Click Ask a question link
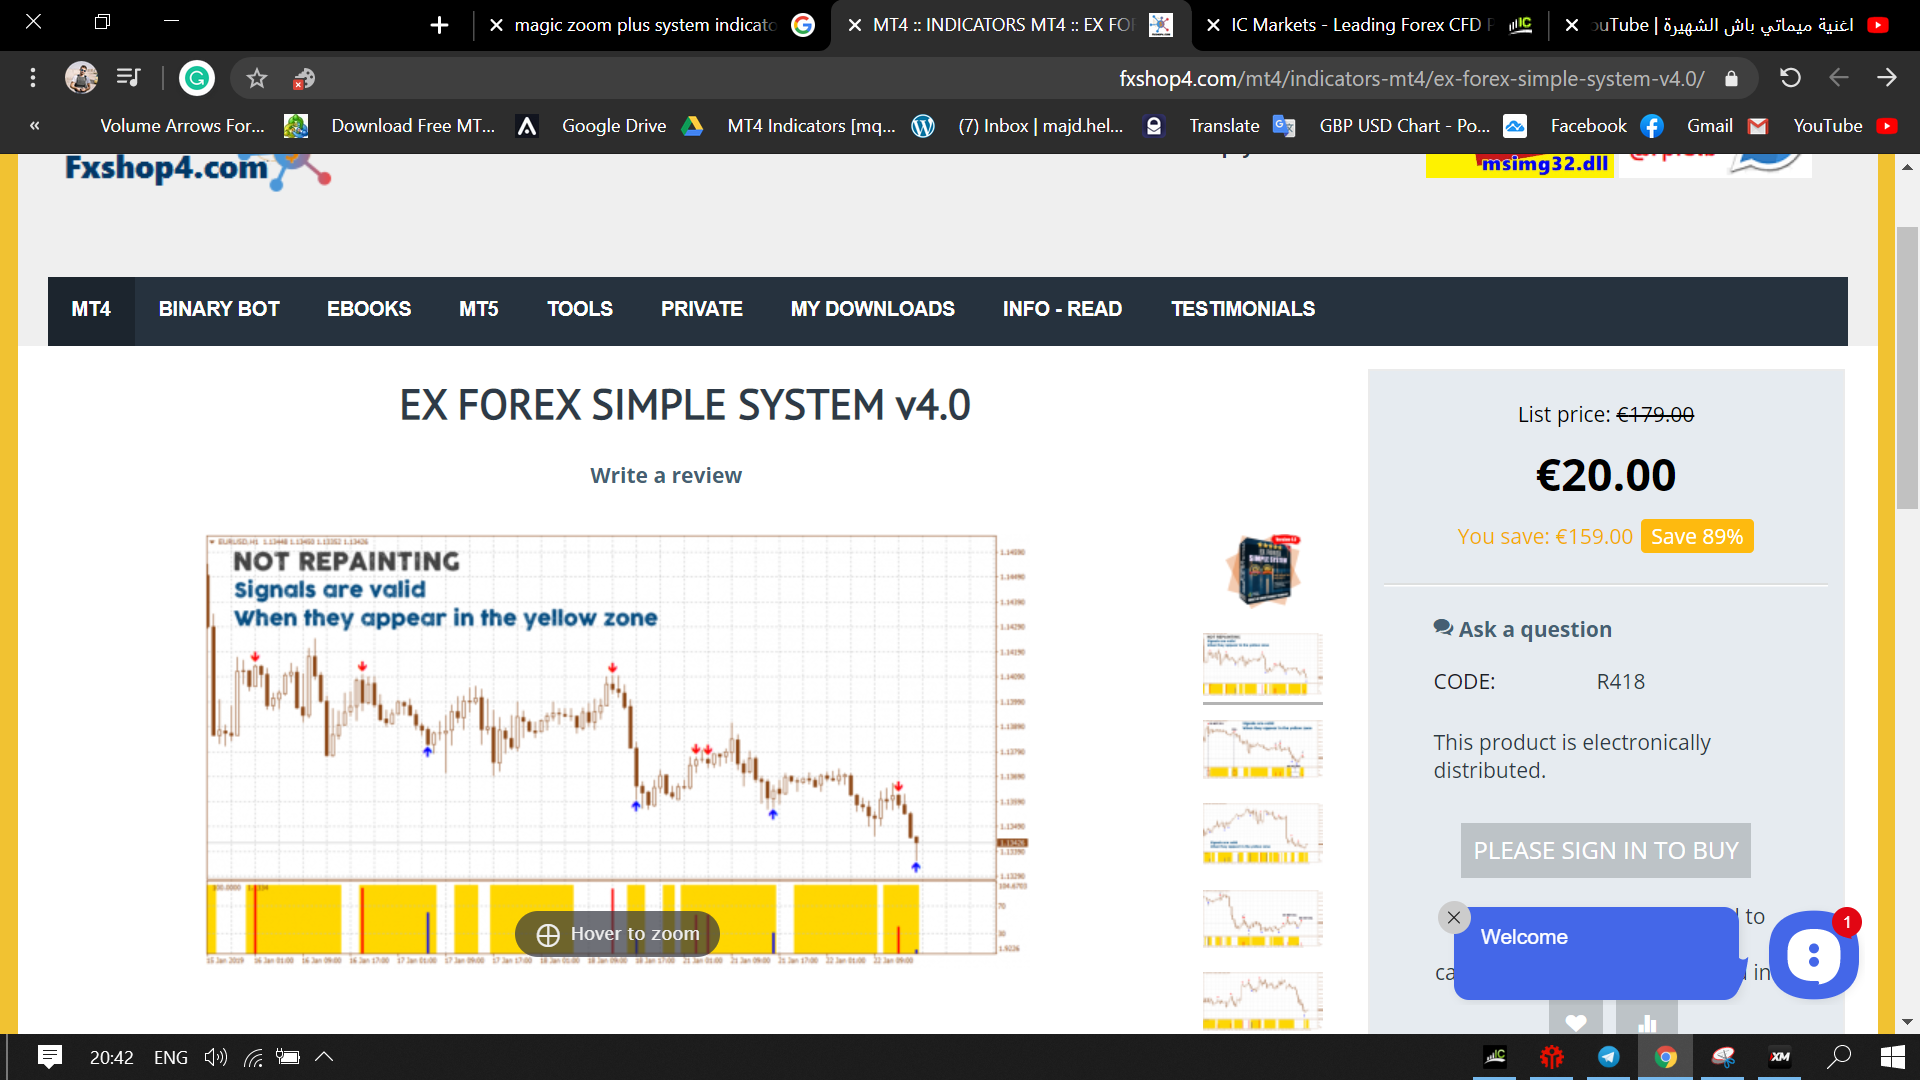 (x=1534, y=629)
